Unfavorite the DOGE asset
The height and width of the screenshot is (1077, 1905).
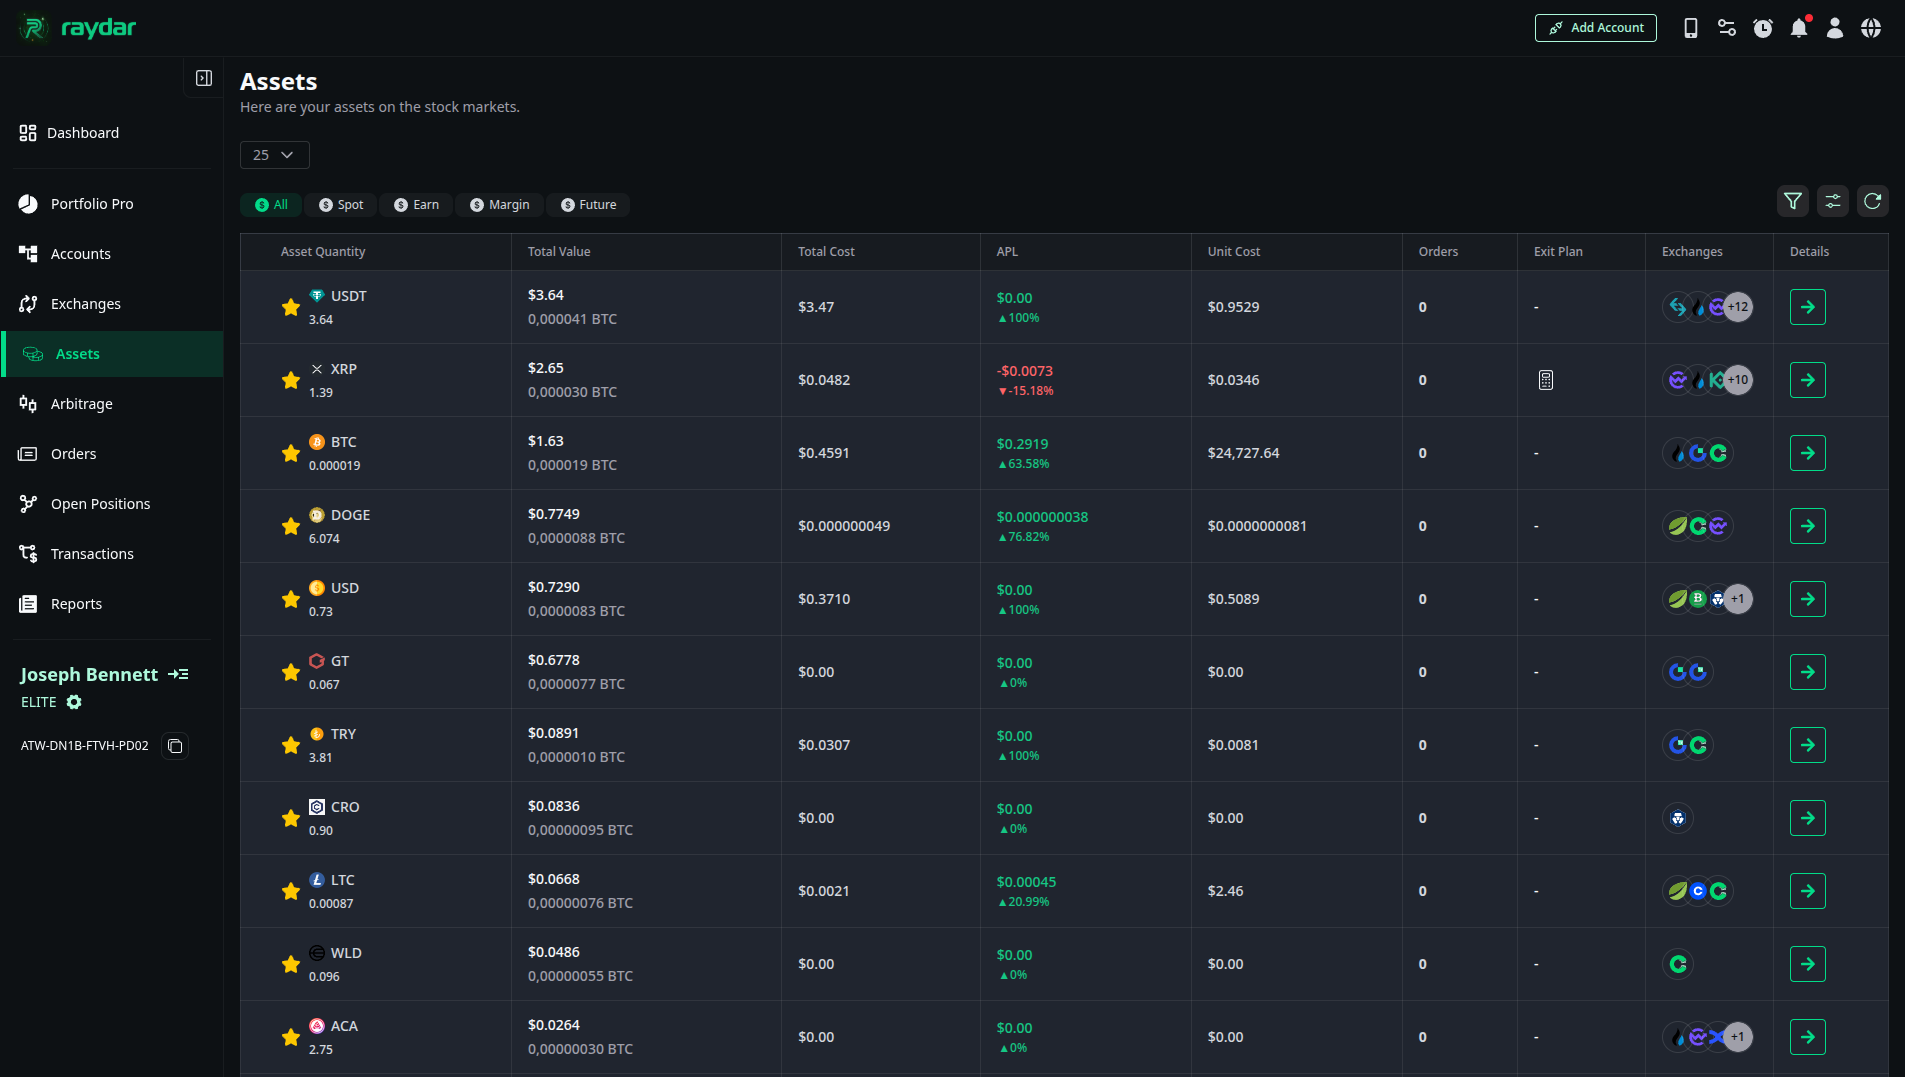(x=290, y=526)
